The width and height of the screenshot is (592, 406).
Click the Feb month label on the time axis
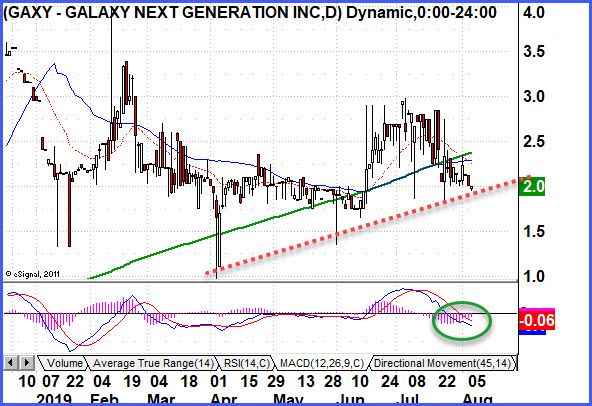coord(105,399)
